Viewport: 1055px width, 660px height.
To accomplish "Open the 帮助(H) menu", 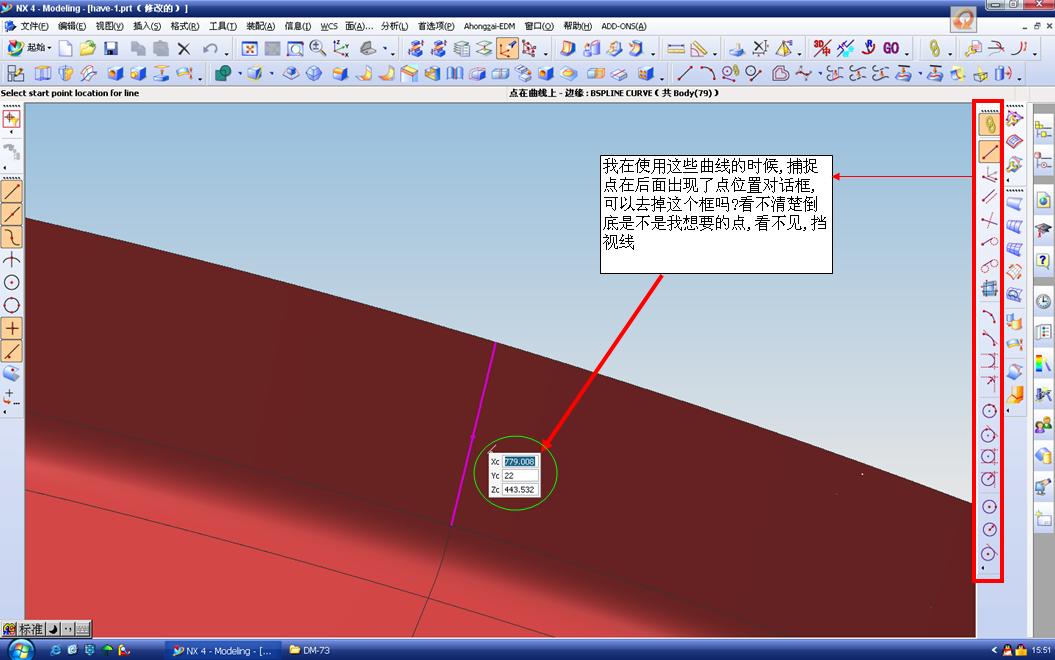I will [x=577, y=26].
